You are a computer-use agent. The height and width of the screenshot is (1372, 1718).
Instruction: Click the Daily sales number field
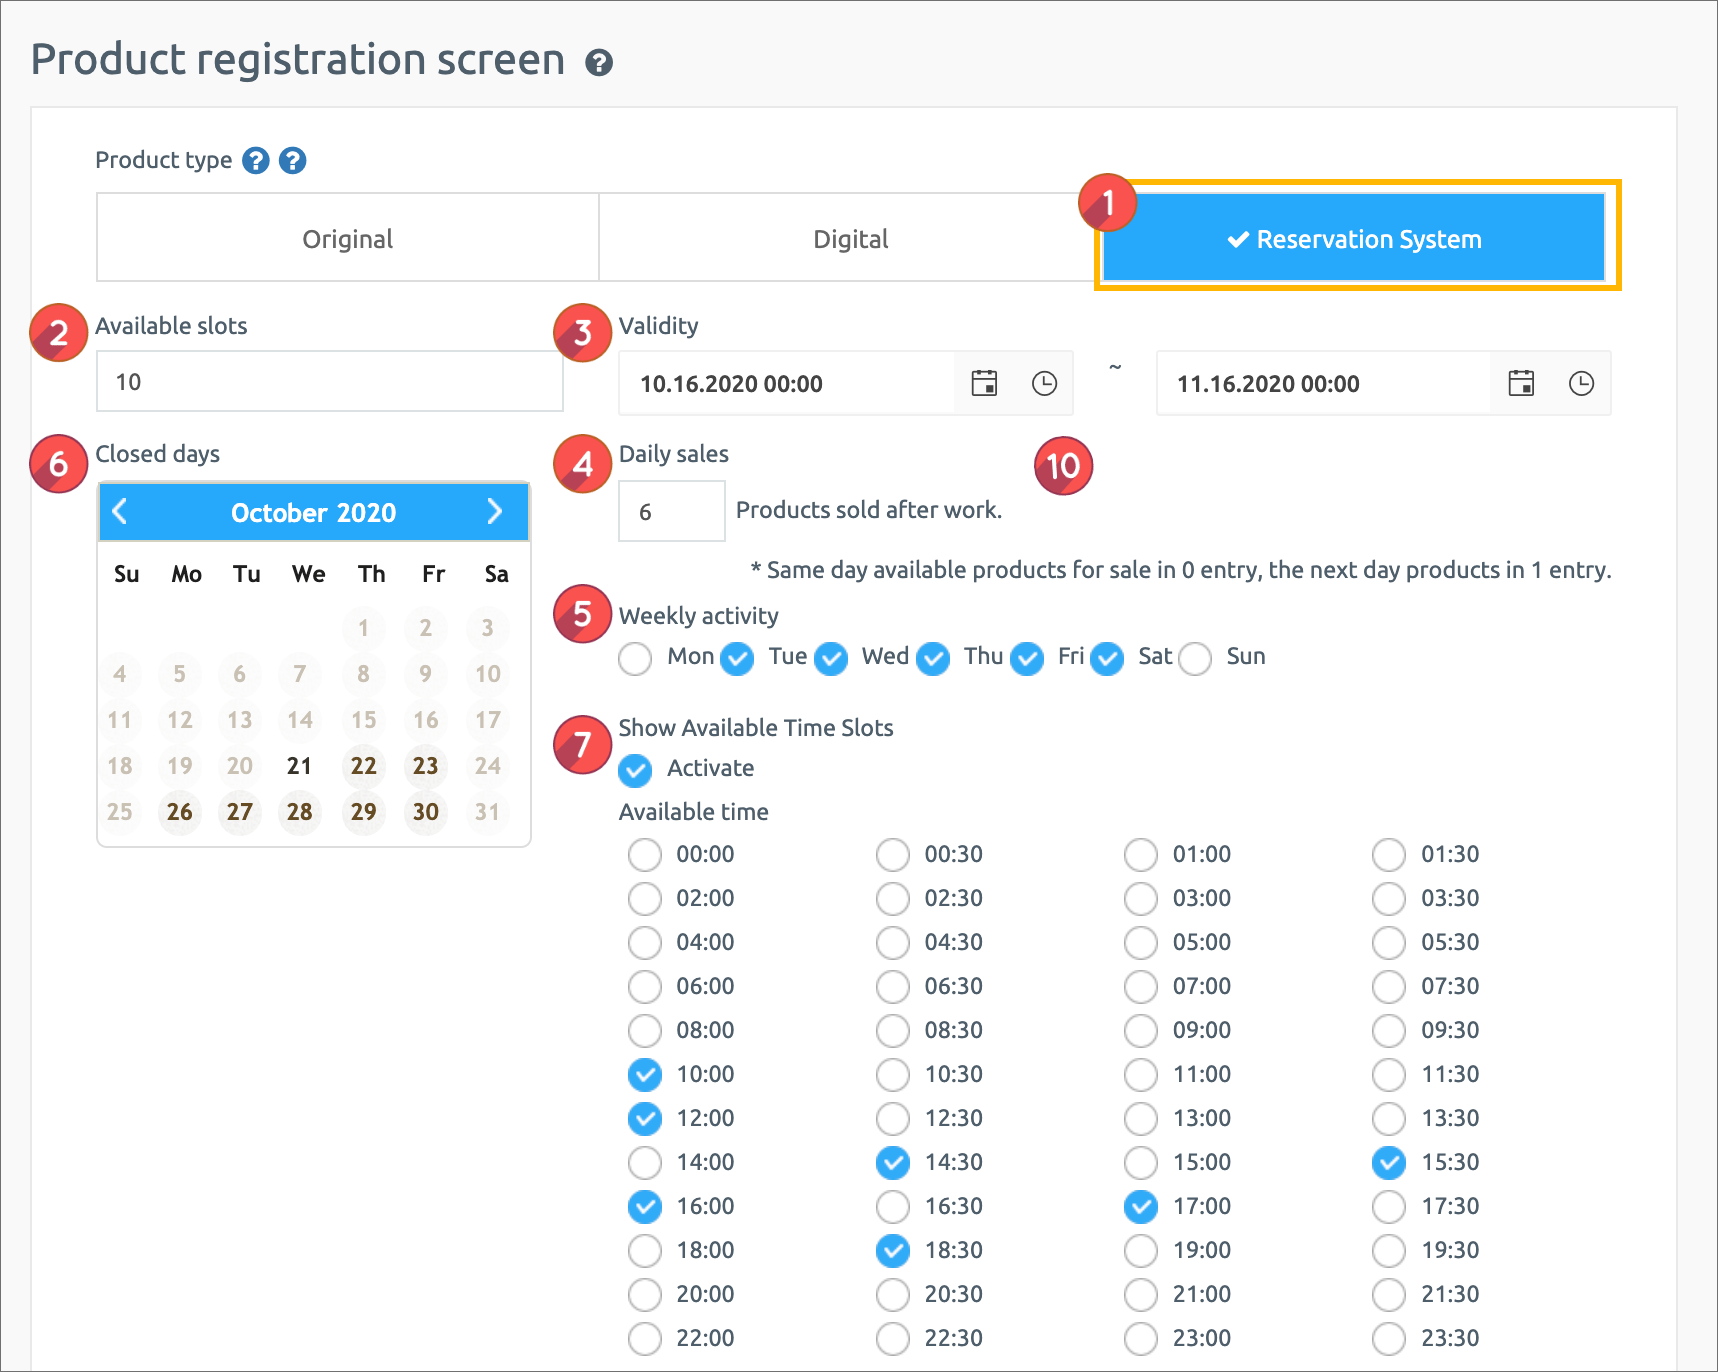coord(671,511)
